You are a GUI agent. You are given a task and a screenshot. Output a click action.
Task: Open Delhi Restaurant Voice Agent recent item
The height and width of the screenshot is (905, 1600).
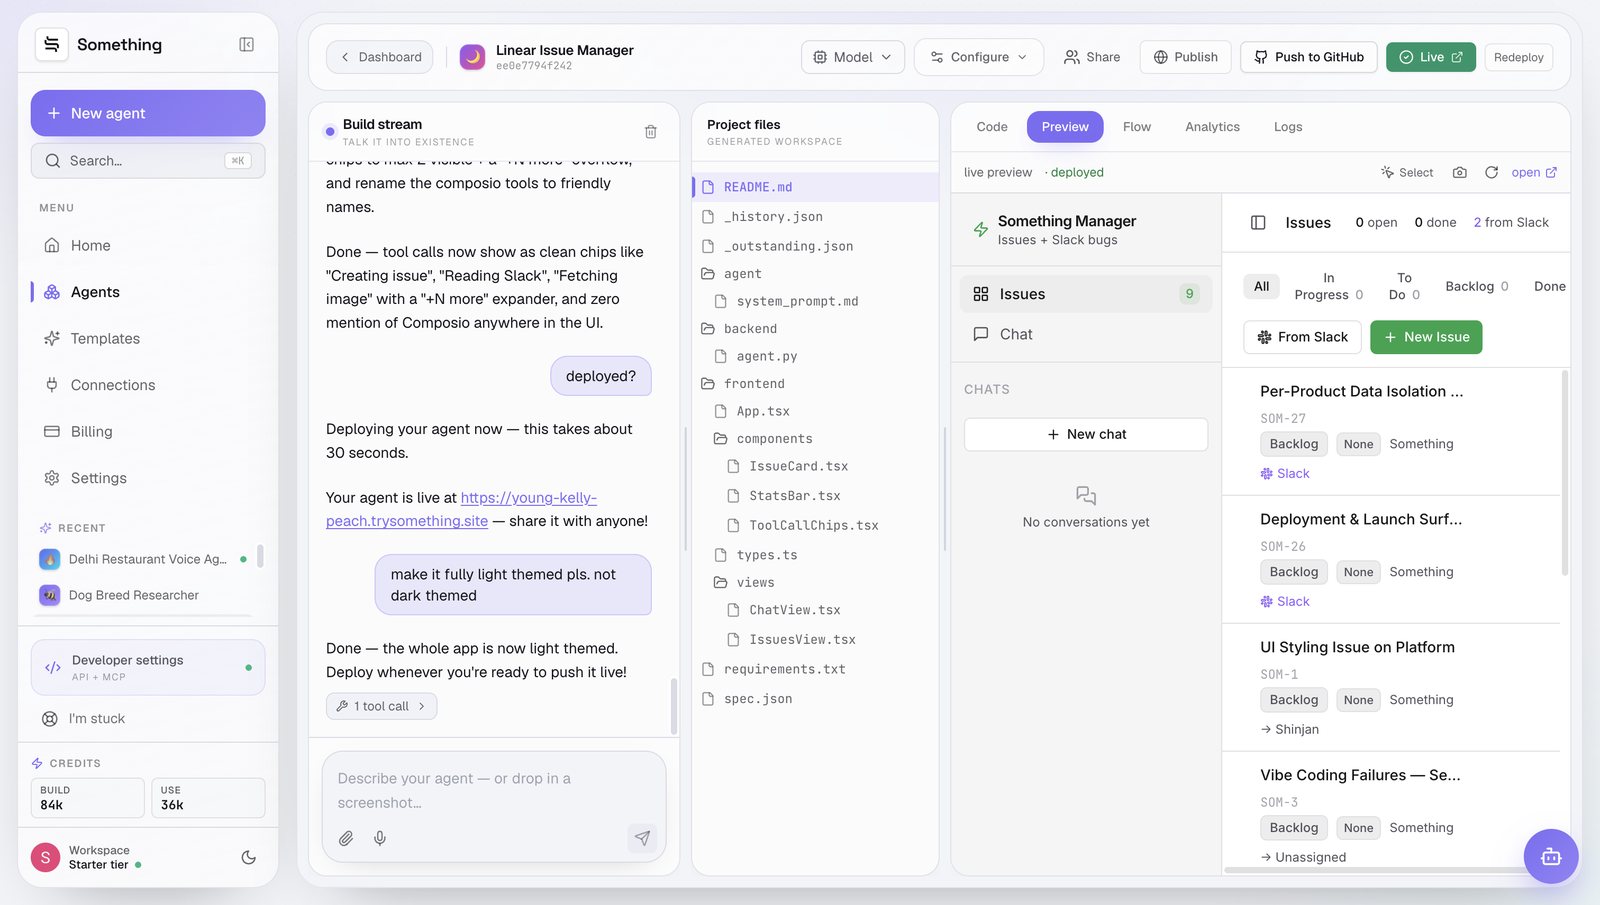tap(142, 559)
